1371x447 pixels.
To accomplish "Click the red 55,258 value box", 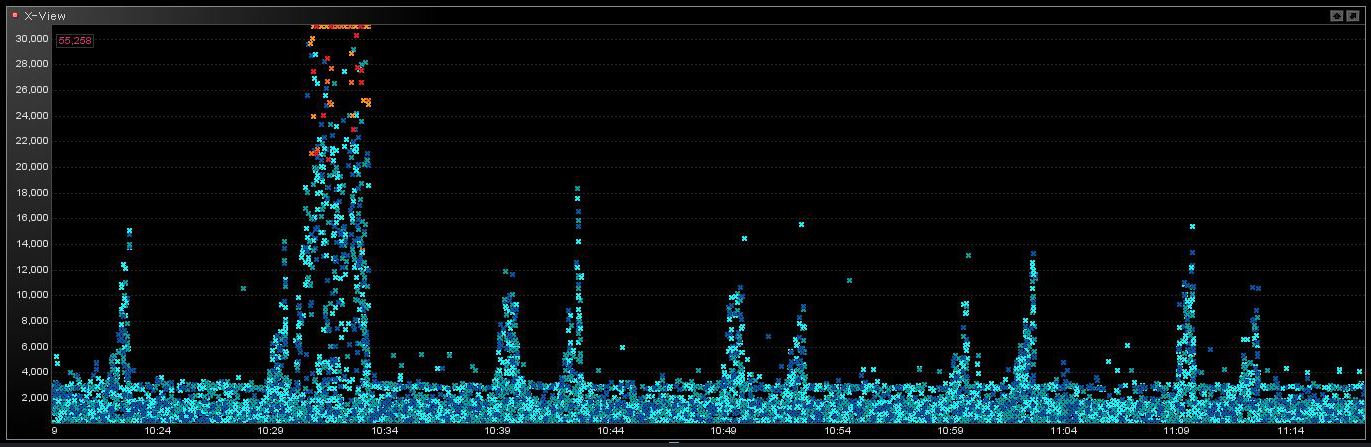I will [x=75, y=41].
